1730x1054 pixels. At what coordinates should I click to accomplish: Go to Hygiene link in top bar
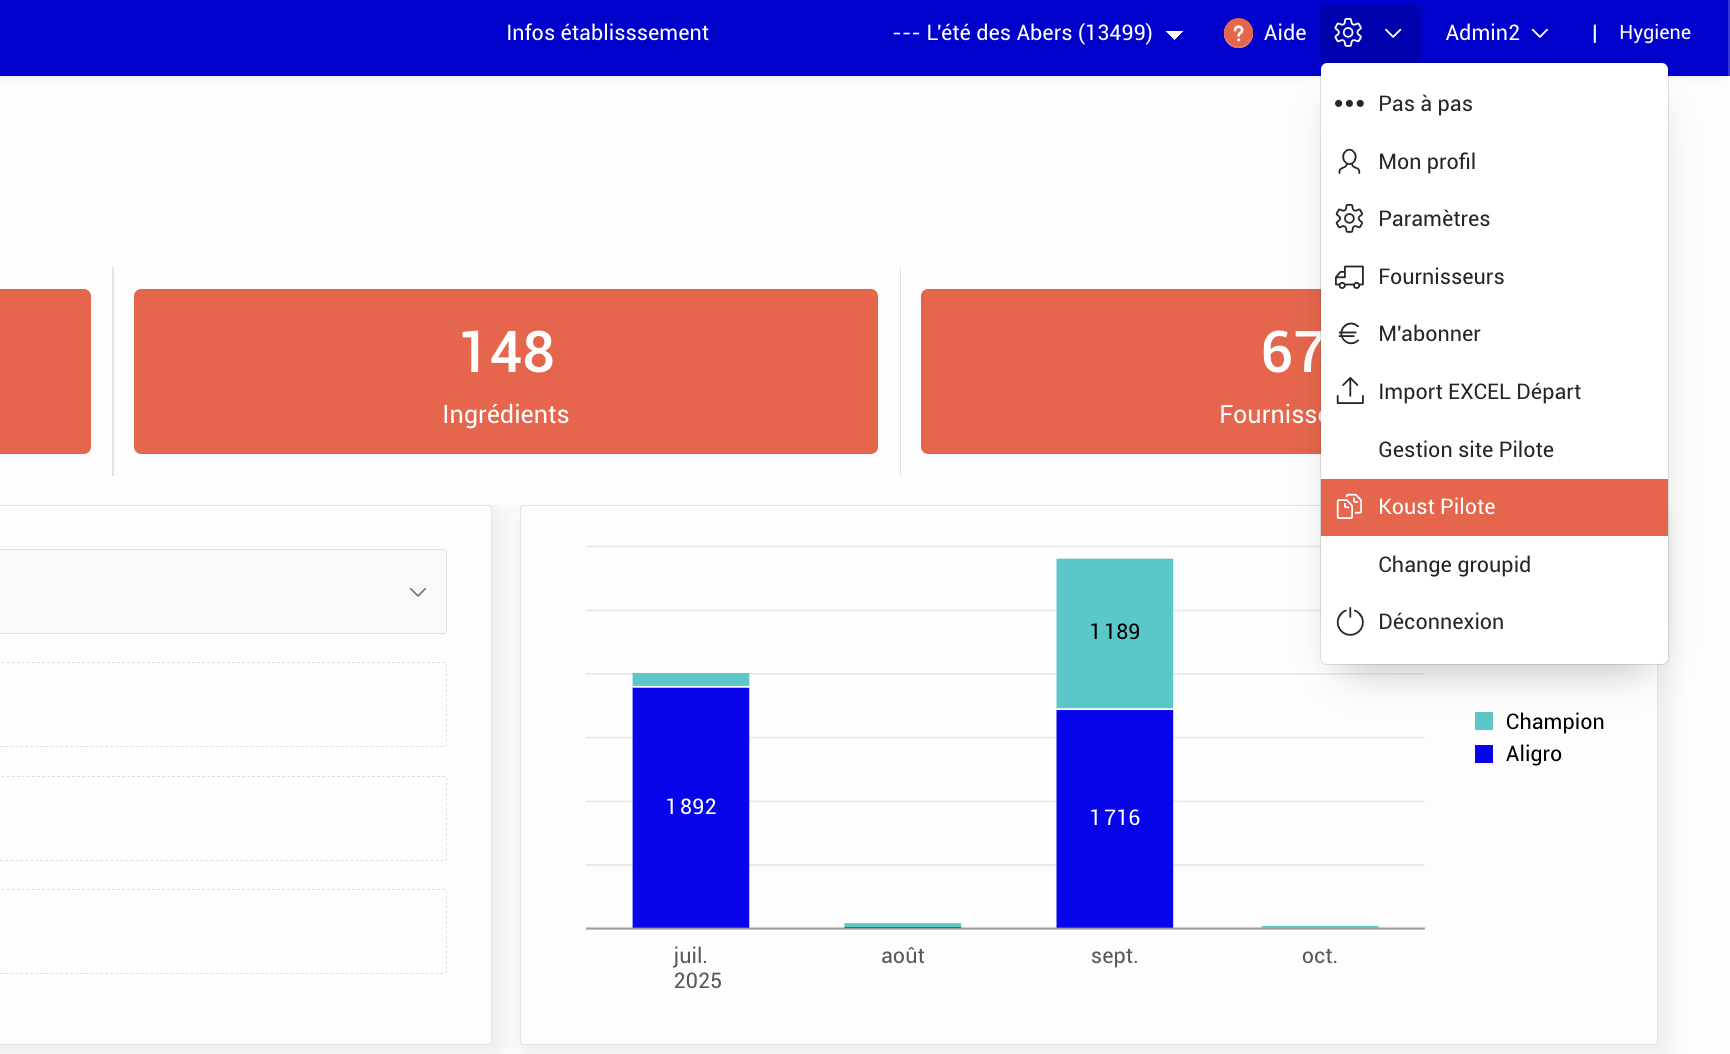click(x=1654, y=33)
